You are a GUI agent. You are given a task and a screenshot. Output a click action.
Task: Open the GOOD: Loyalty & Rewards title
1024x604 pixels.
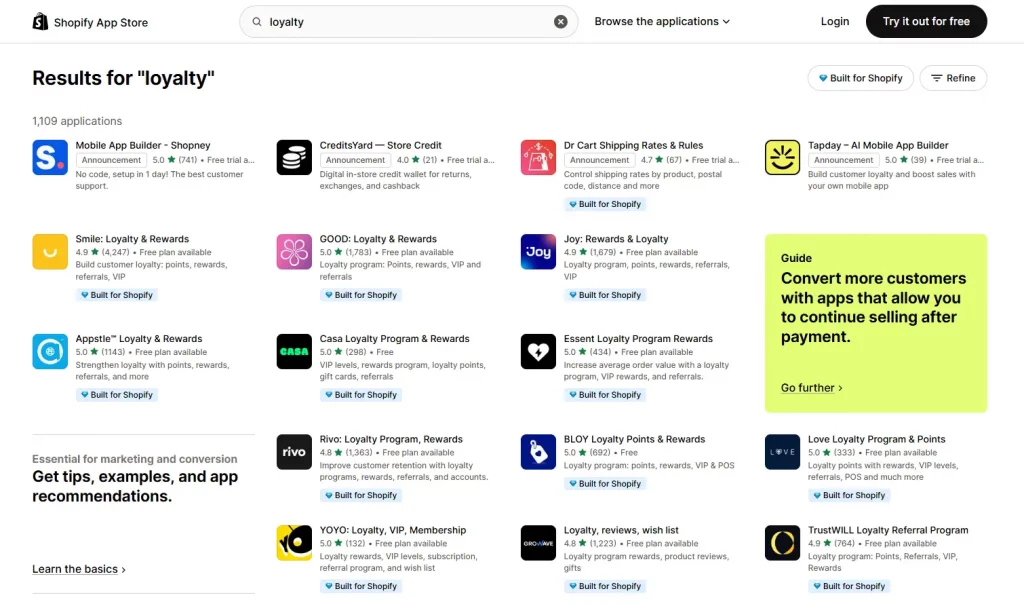click(377, 239)
